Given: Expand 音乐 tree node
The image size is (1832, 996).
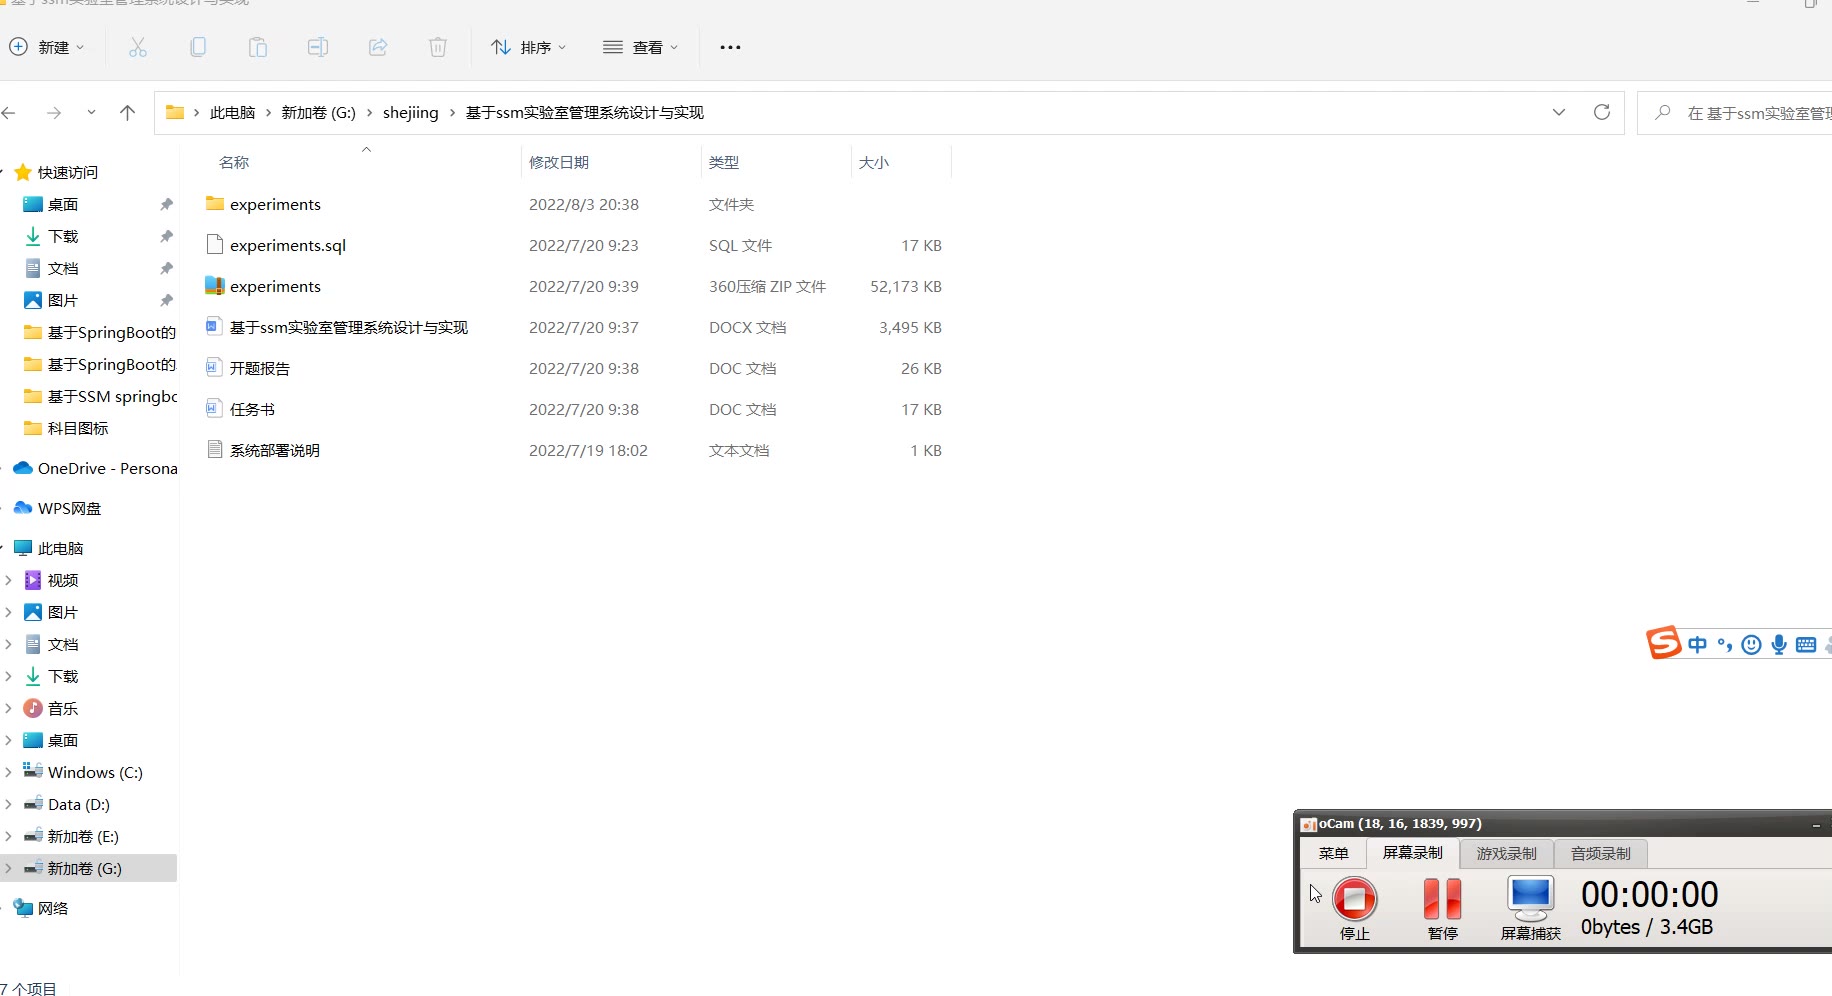Looking at the screenshot, I should [9, 708].
